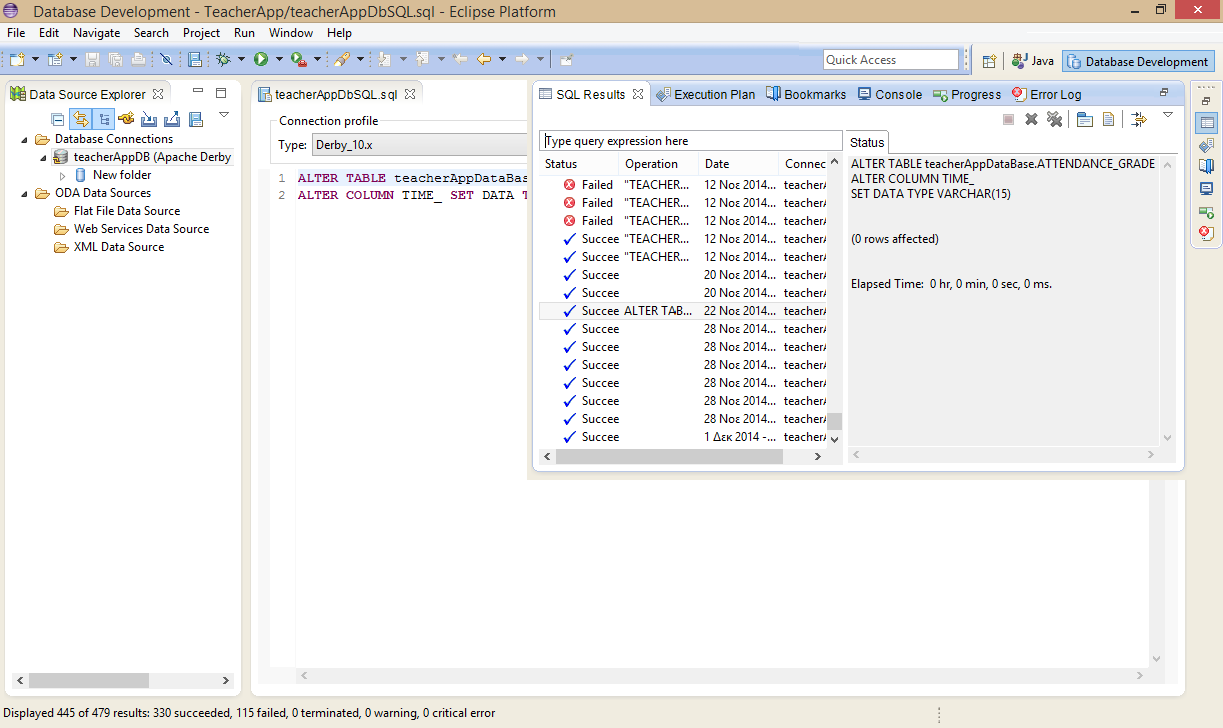This screenshot has width=1223, height=728.
Task: Click Collapse All in Data Source Explorer
Action: tap(58, 119)
